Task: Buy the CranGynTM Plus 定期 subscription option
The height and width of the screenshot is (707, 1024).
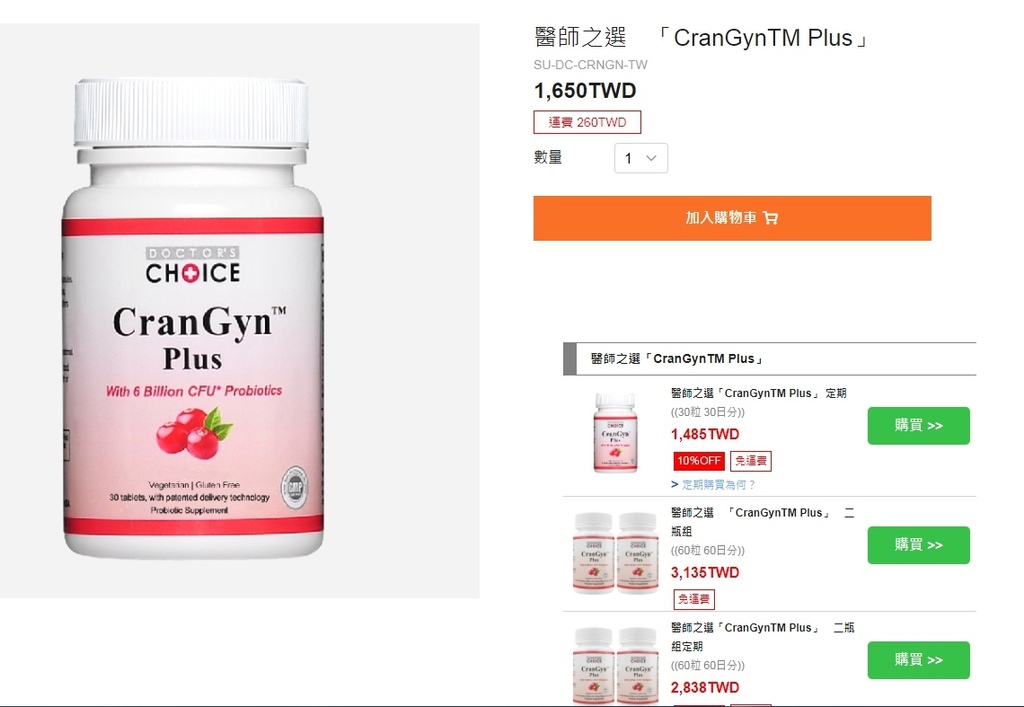Action: click(918, 426)
